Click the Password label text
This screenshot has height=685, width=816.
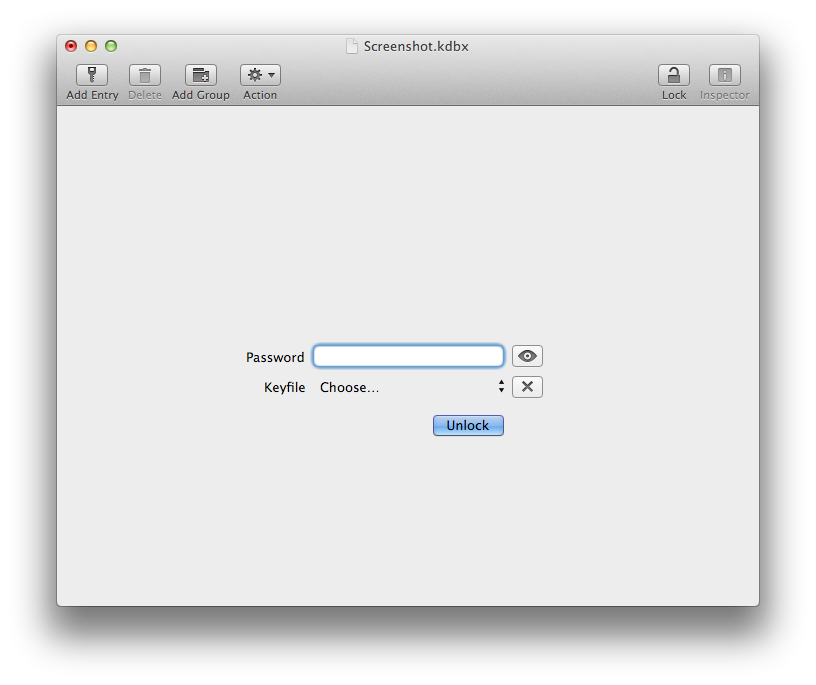point(275,357)
